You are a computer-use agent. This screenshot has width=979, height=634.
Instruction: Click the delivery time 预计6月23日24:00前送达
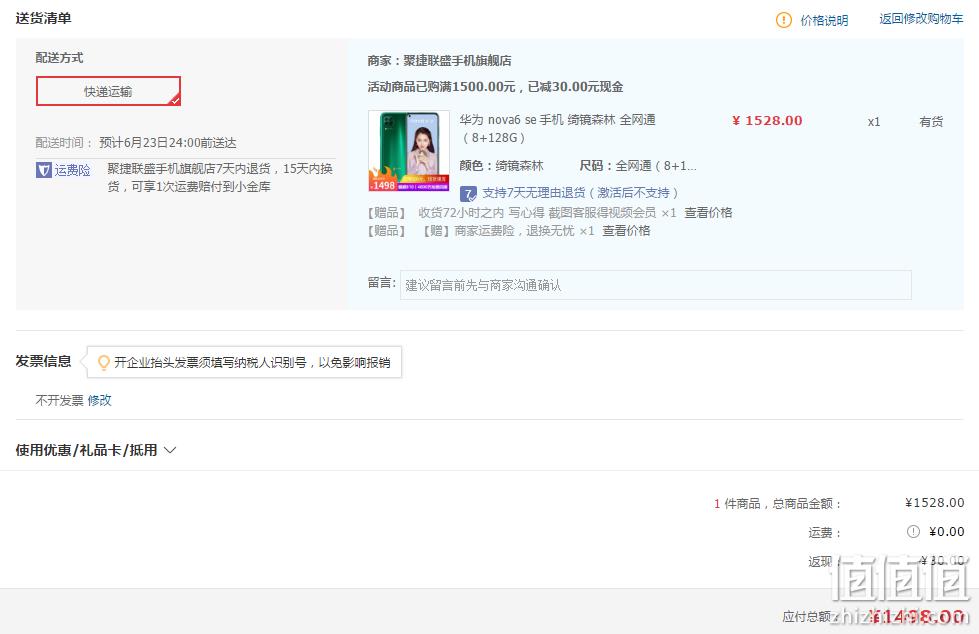point(168,142)
